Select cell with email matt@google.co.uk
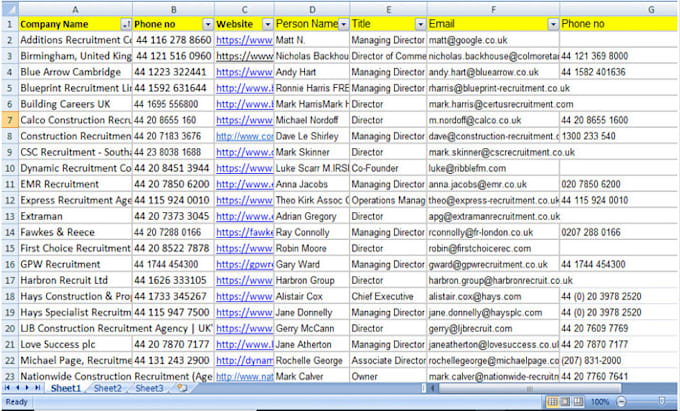 pos(493,40)
